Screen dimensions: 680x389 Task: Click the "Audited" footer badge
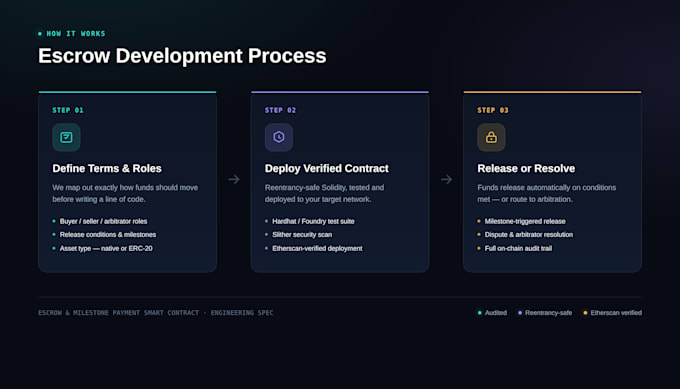(492, 313)
